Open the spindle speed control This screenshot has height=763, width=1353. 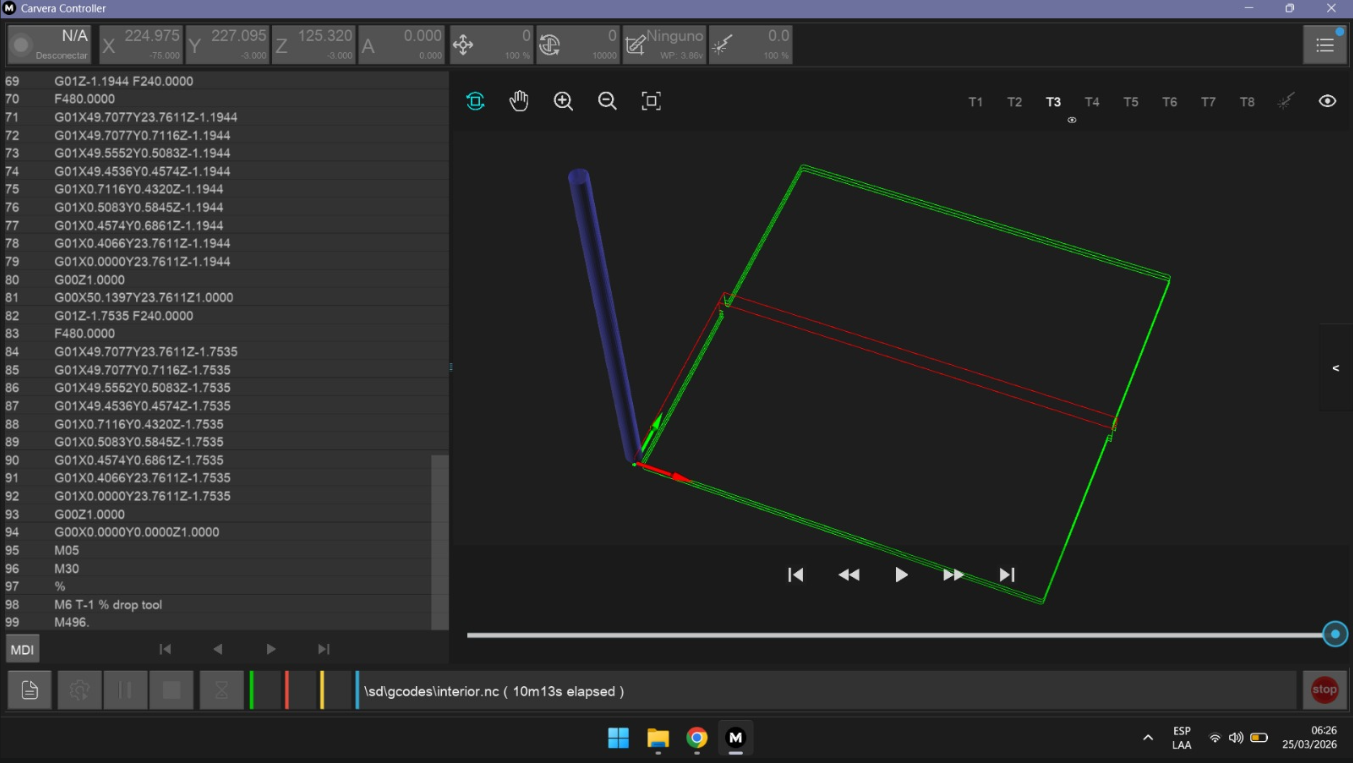tap(578, 45)
